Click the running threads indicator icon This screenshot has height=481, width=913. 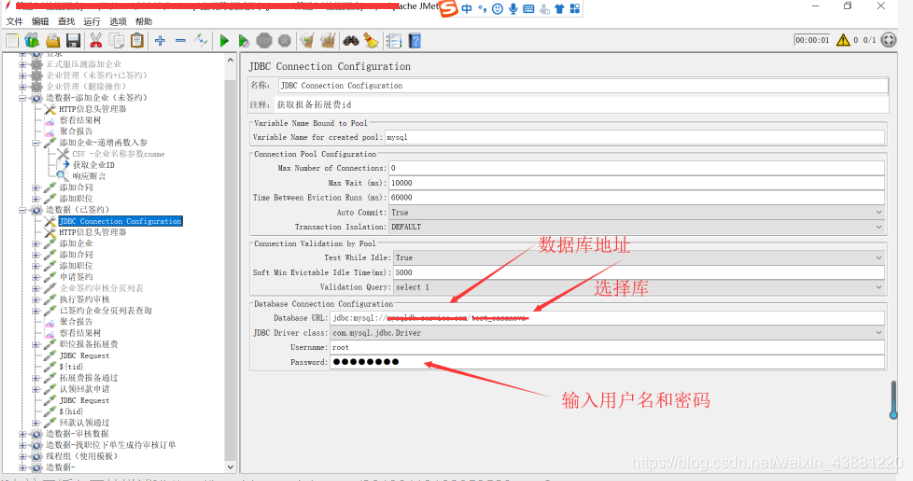(889, 40)
